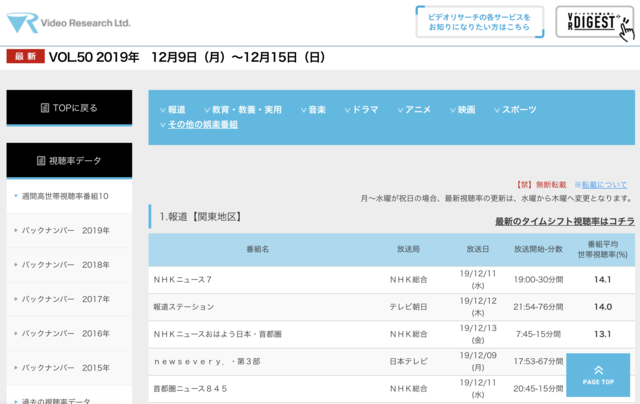
Task: Select NHKニュースおはよう日本・首都圏 row text
Action: pyautogui.click(x=218, y=334)
